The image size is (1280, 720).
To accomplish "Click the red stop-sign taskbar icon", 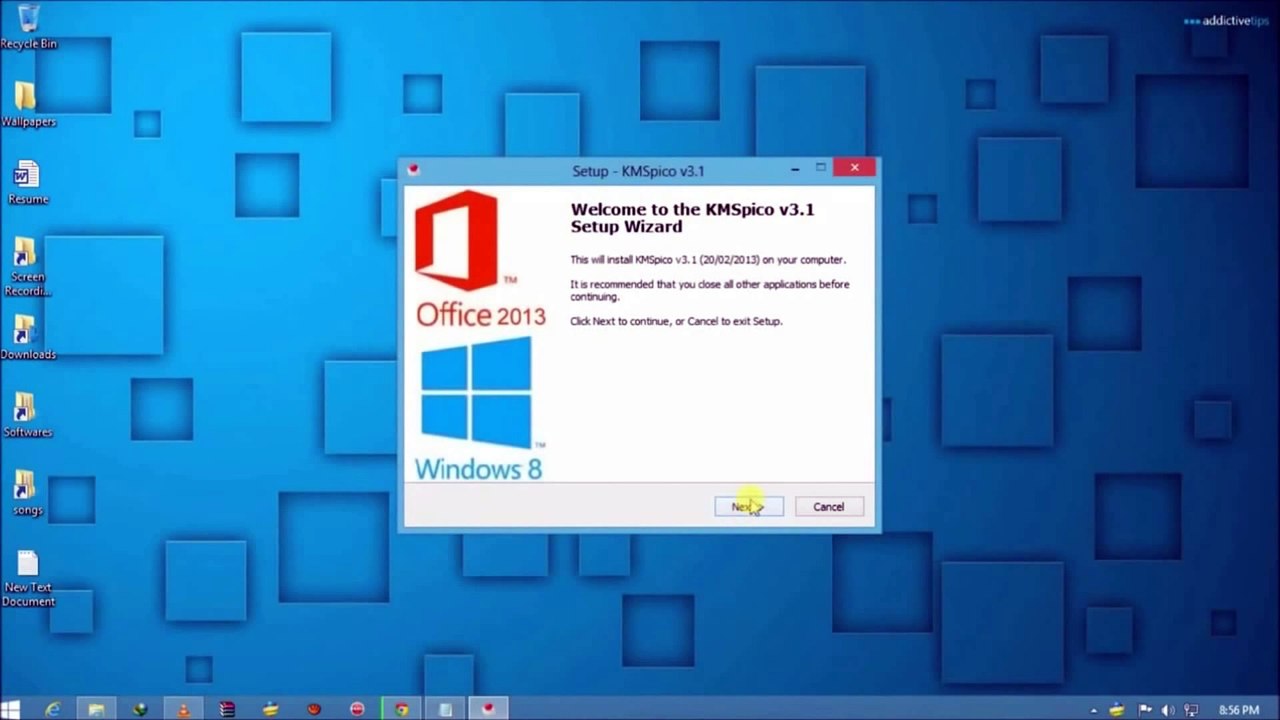I will tap(357, 710).
